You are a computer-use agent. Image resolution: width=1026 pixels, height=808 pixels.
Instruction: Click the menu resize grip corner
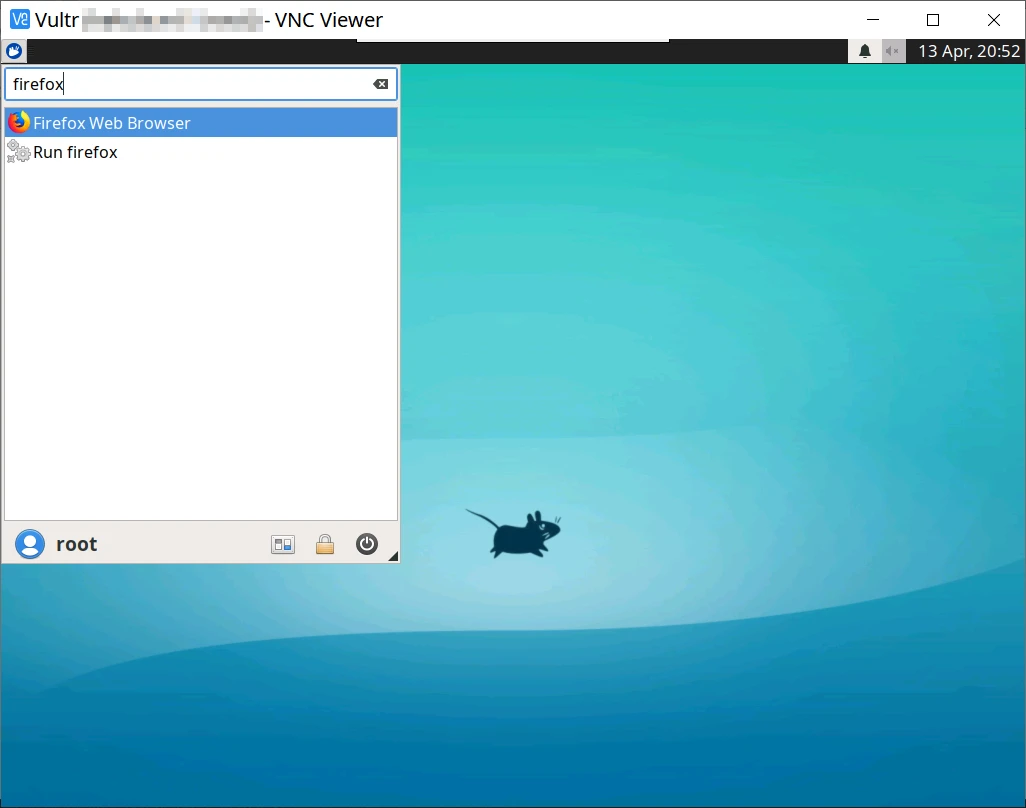tap(393, 556)
